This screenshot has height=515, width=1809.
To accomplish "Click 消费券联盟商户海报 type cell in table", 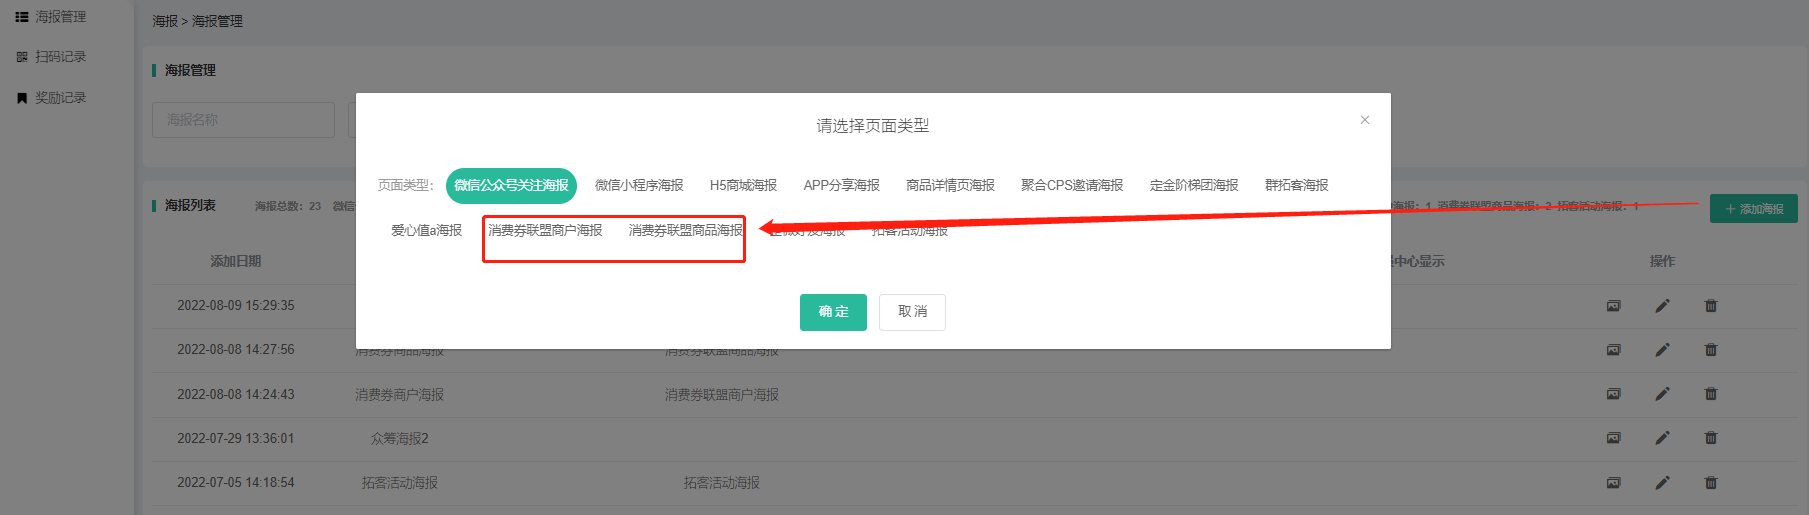I will tap(721, 395).
